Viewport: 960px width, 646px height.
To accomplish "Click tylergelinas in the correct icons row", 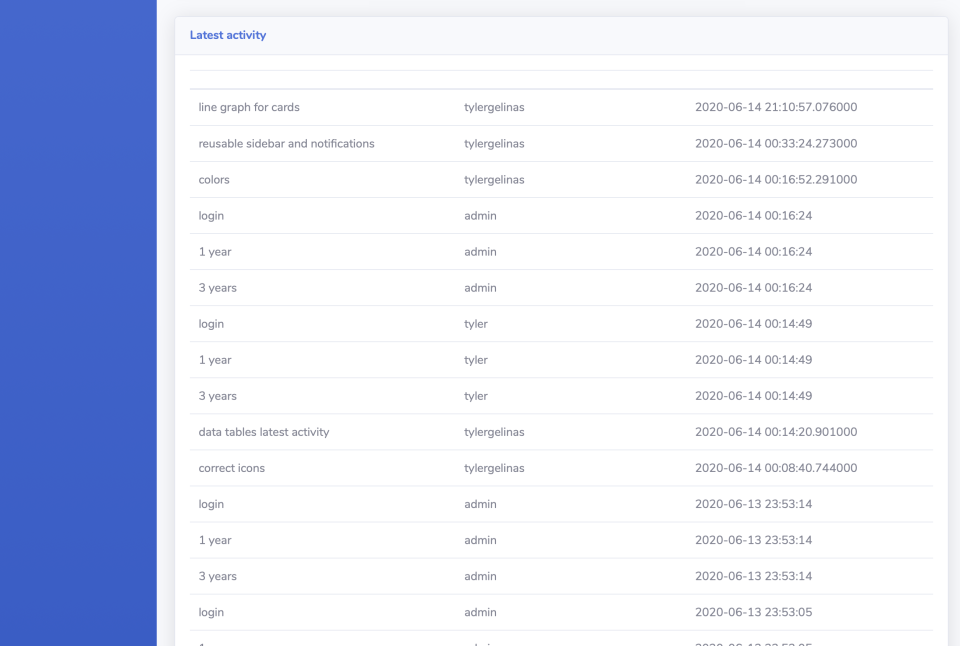I will point(494,468).
